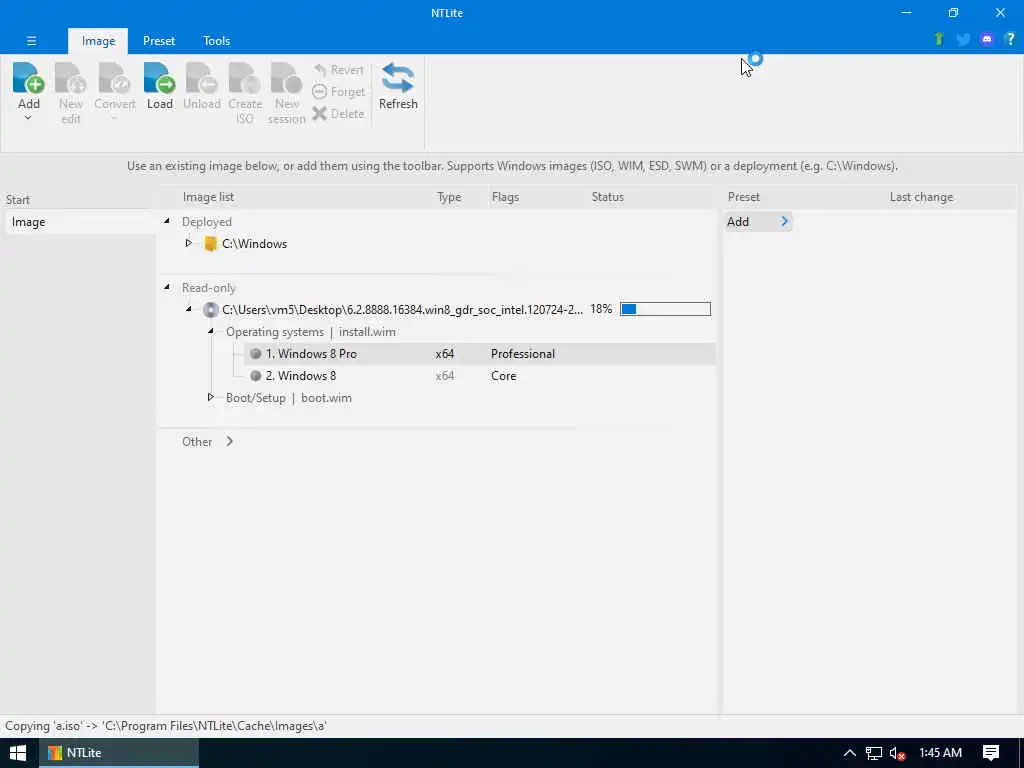Select Image in the Start sidebar
1024x768 pixels.
click(80, 222)
